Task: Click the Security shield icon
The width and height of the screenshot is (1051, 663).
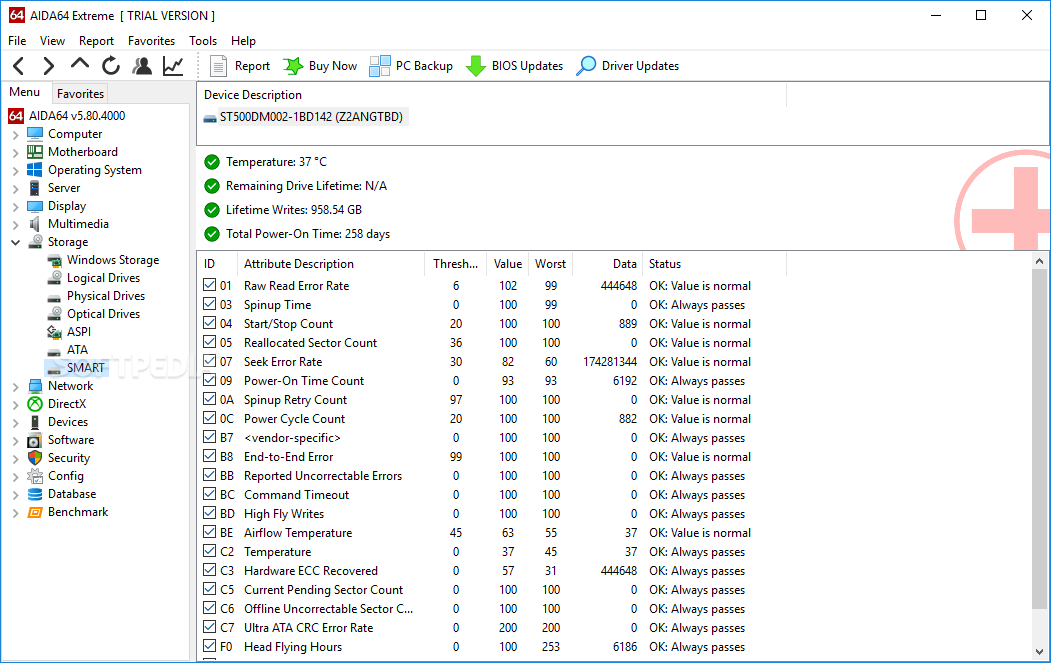Action: [35, 458]
